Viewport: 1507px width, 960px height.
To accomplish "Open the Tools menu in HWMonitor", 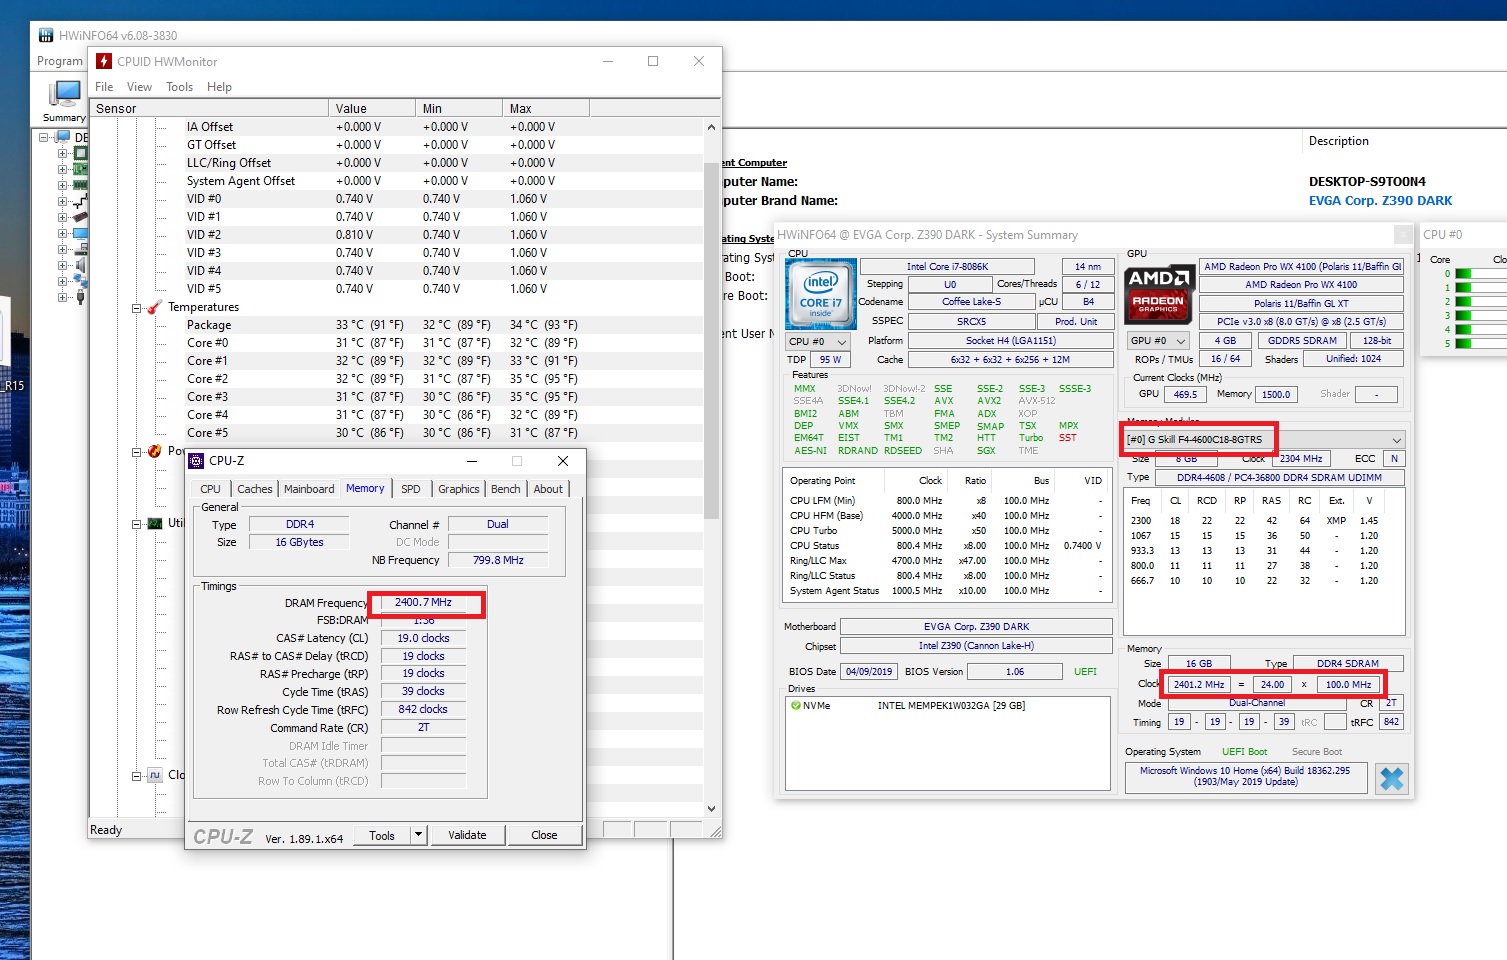I will coord(180,87).
